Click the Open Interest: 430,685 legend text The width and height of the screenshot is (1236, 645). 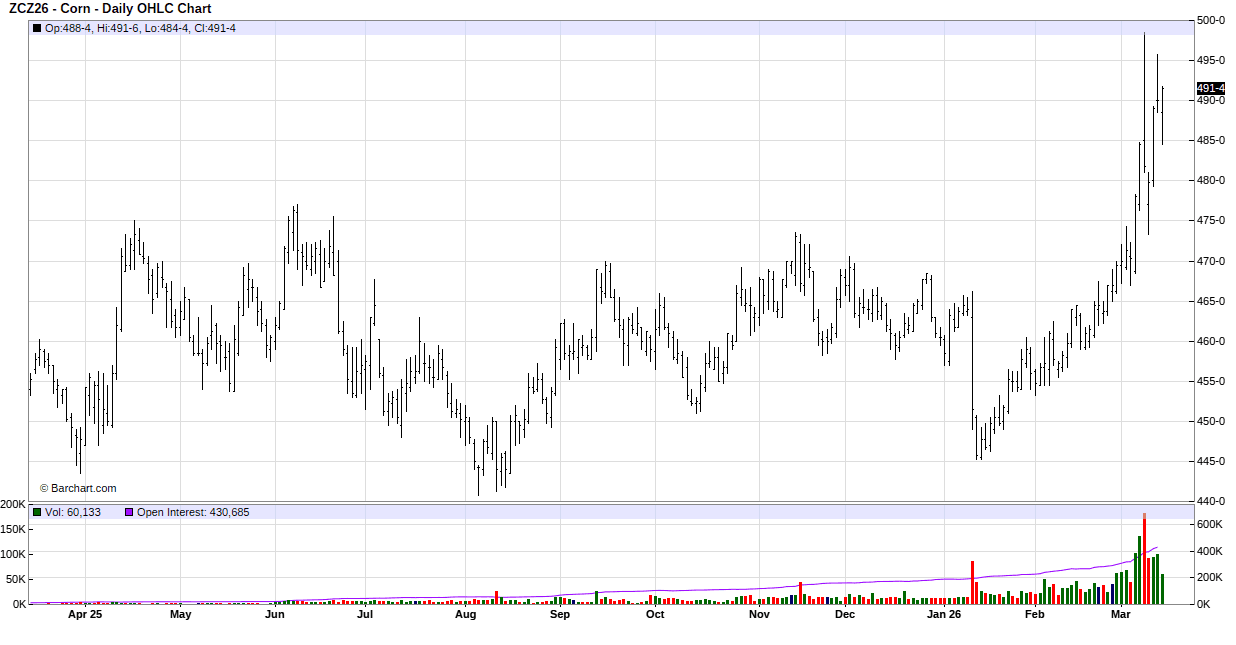[193, 512]
